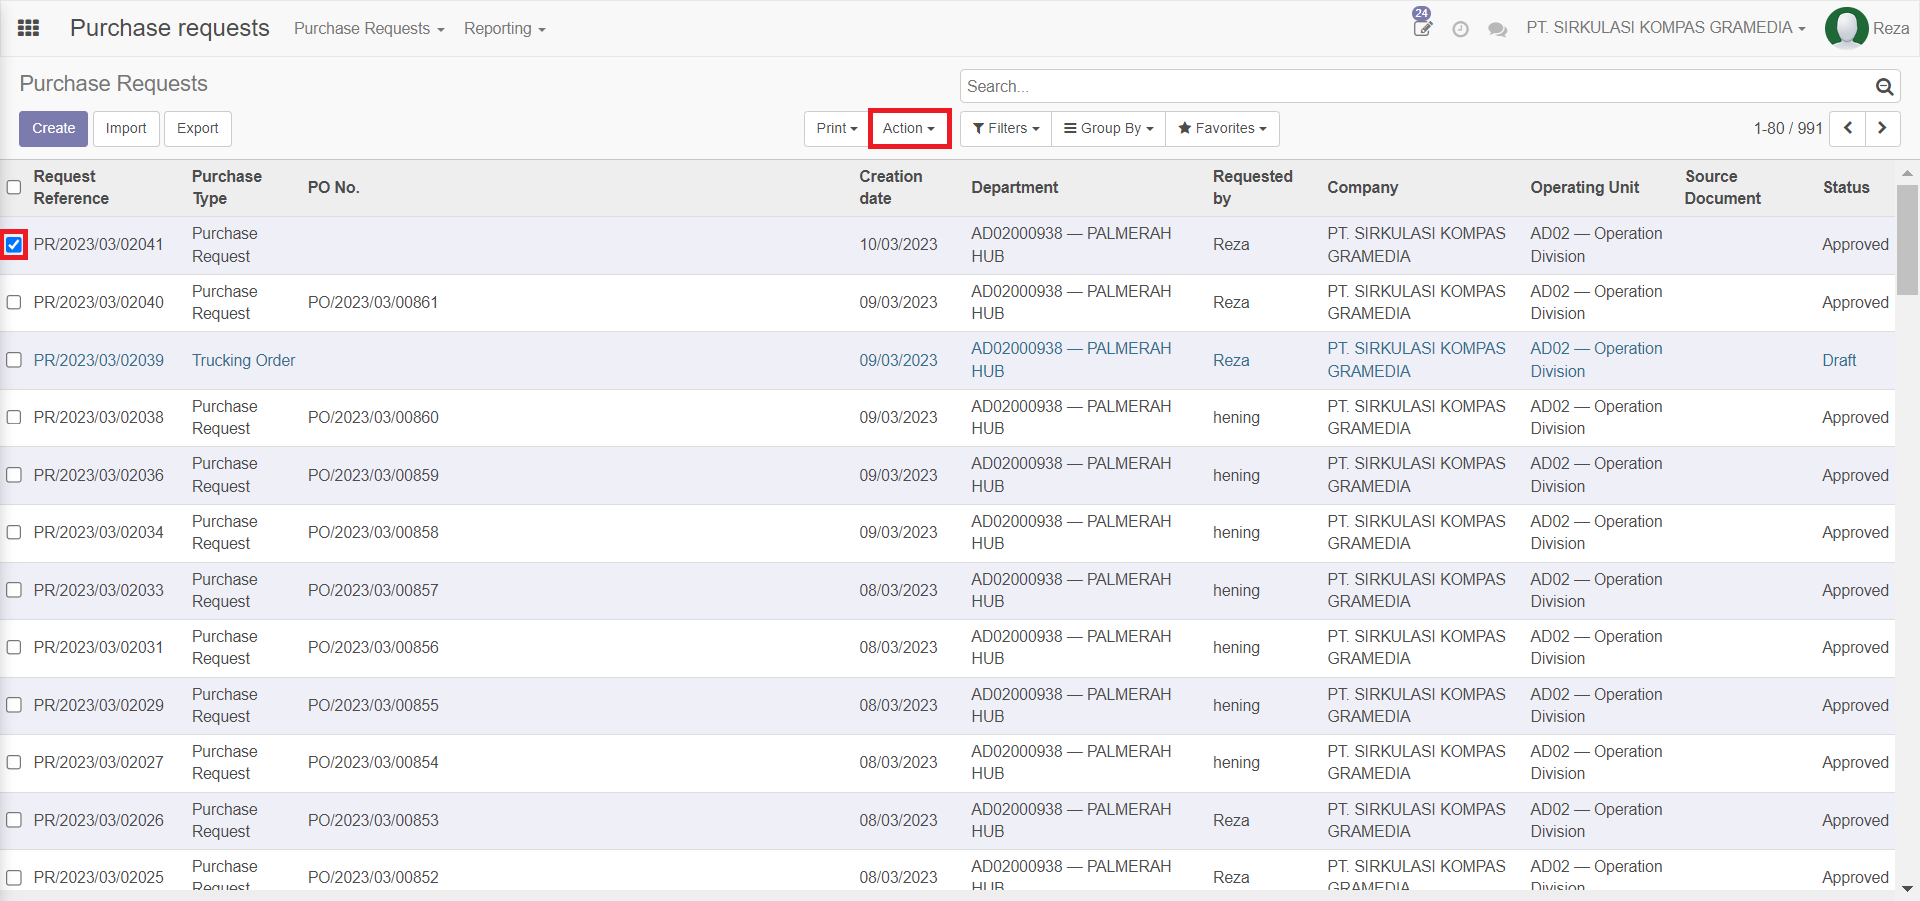This screenshot has width=1920, height=901.
Task: Click PO/2023/03/00855 cell
Action: (x=373, y=705)
